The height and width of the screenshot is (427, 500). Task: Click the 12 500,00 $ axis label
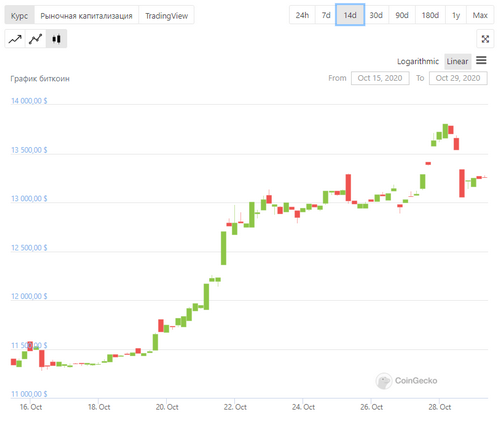pyautogui.click(x=29, y=247)
